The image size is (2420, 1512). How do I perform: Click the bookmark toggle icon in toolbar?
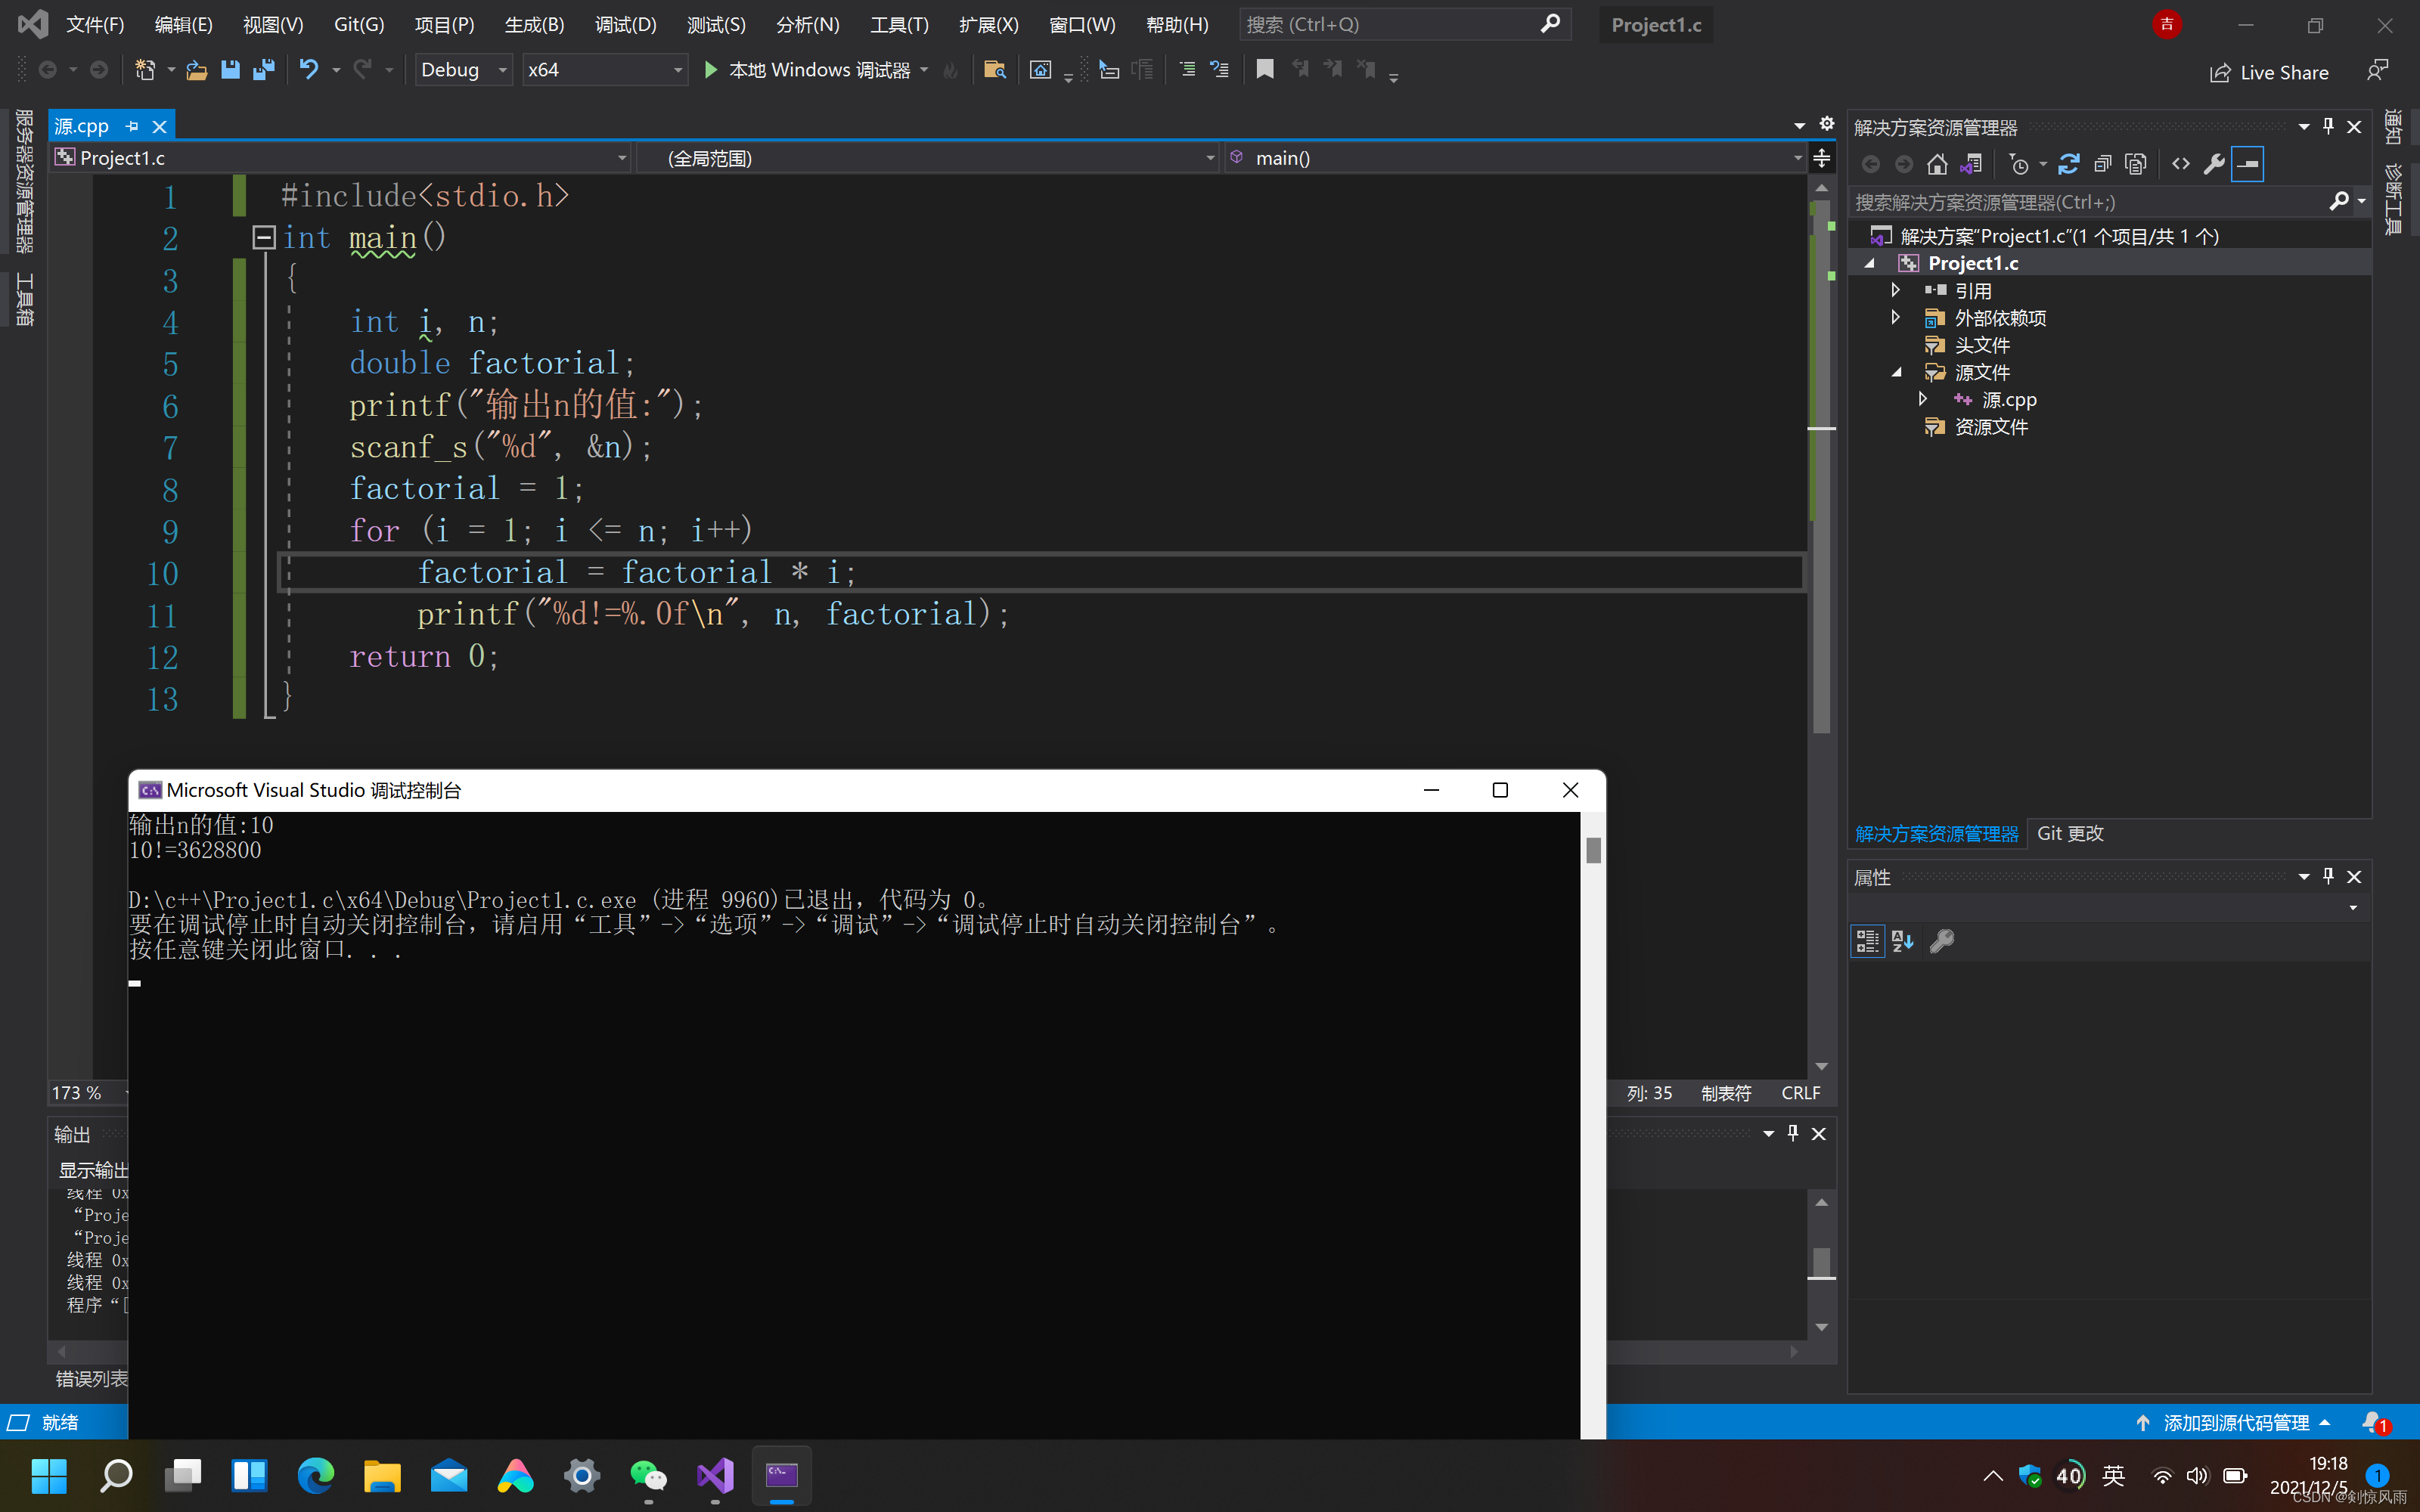(x=1265, y=69)
